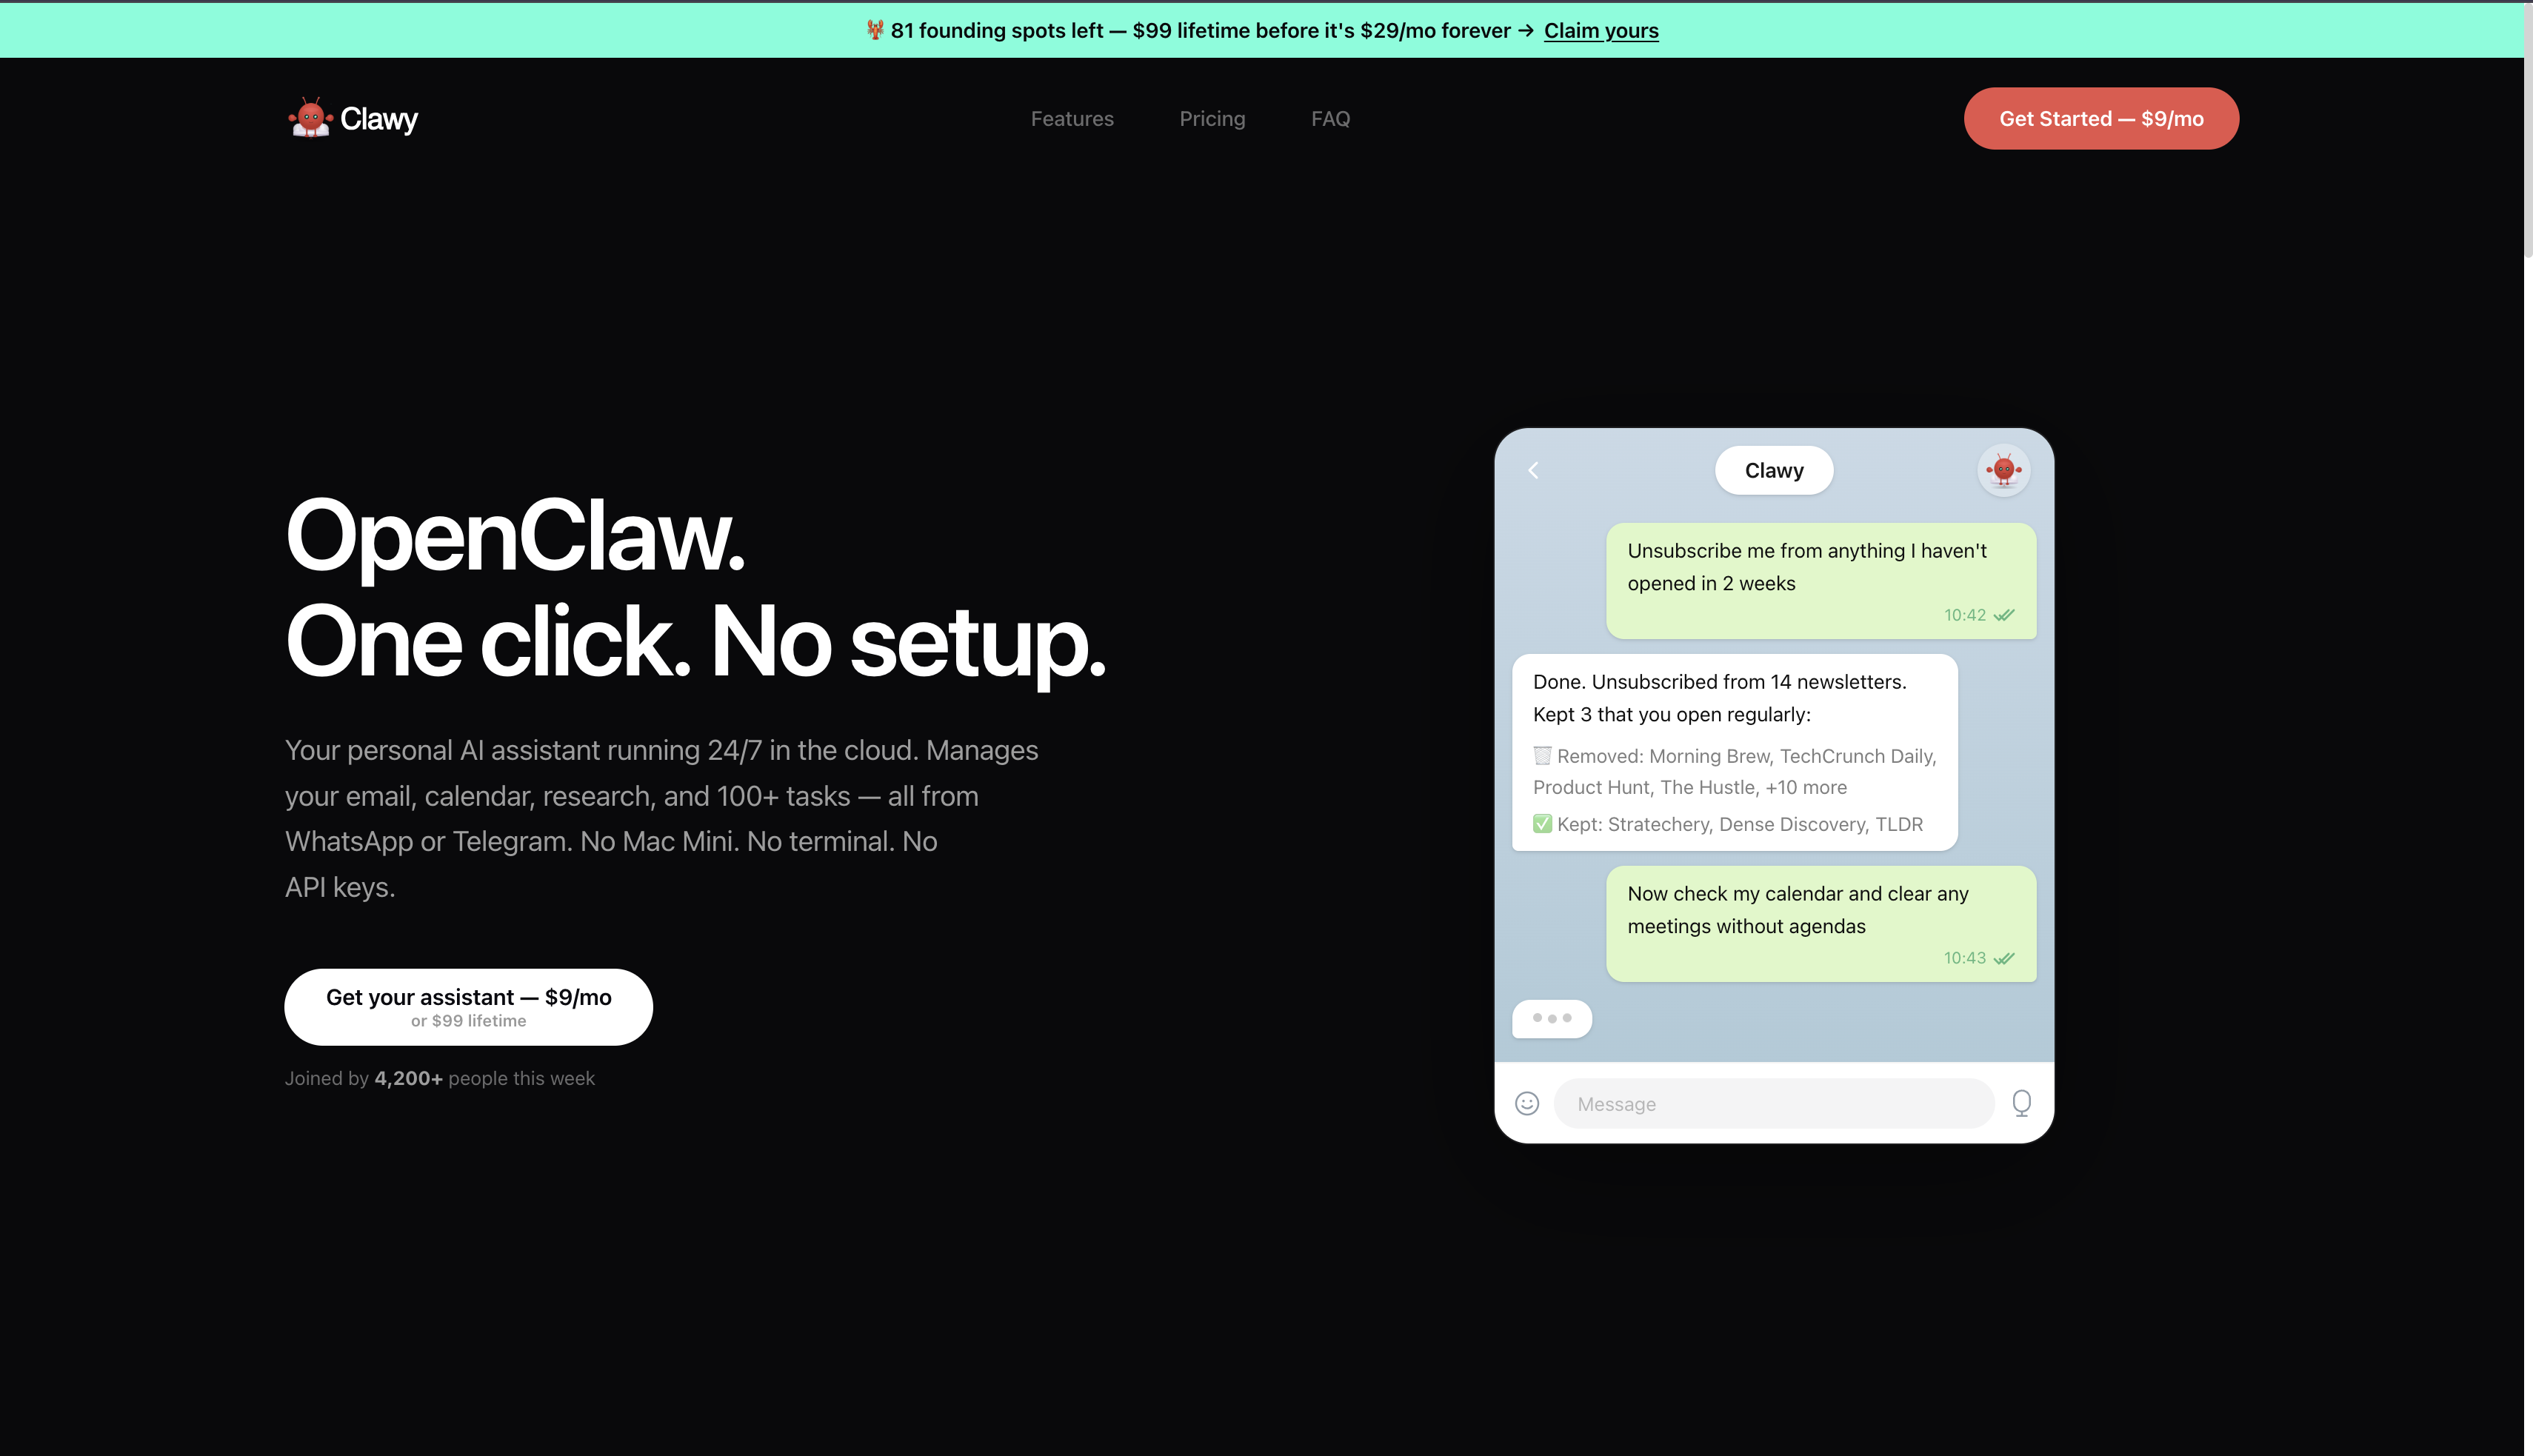Click the double checkmark on the 10:42 message
2533x1456 pixels.
point(2003,615)
